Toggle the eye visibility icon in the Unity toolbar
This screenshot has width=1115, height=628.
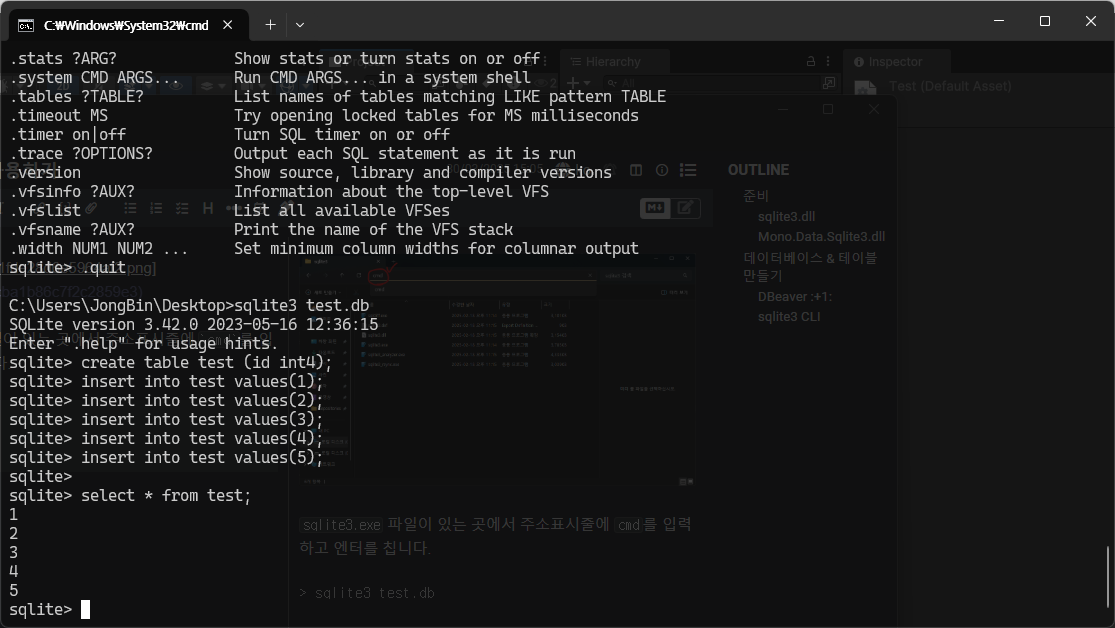176,86
